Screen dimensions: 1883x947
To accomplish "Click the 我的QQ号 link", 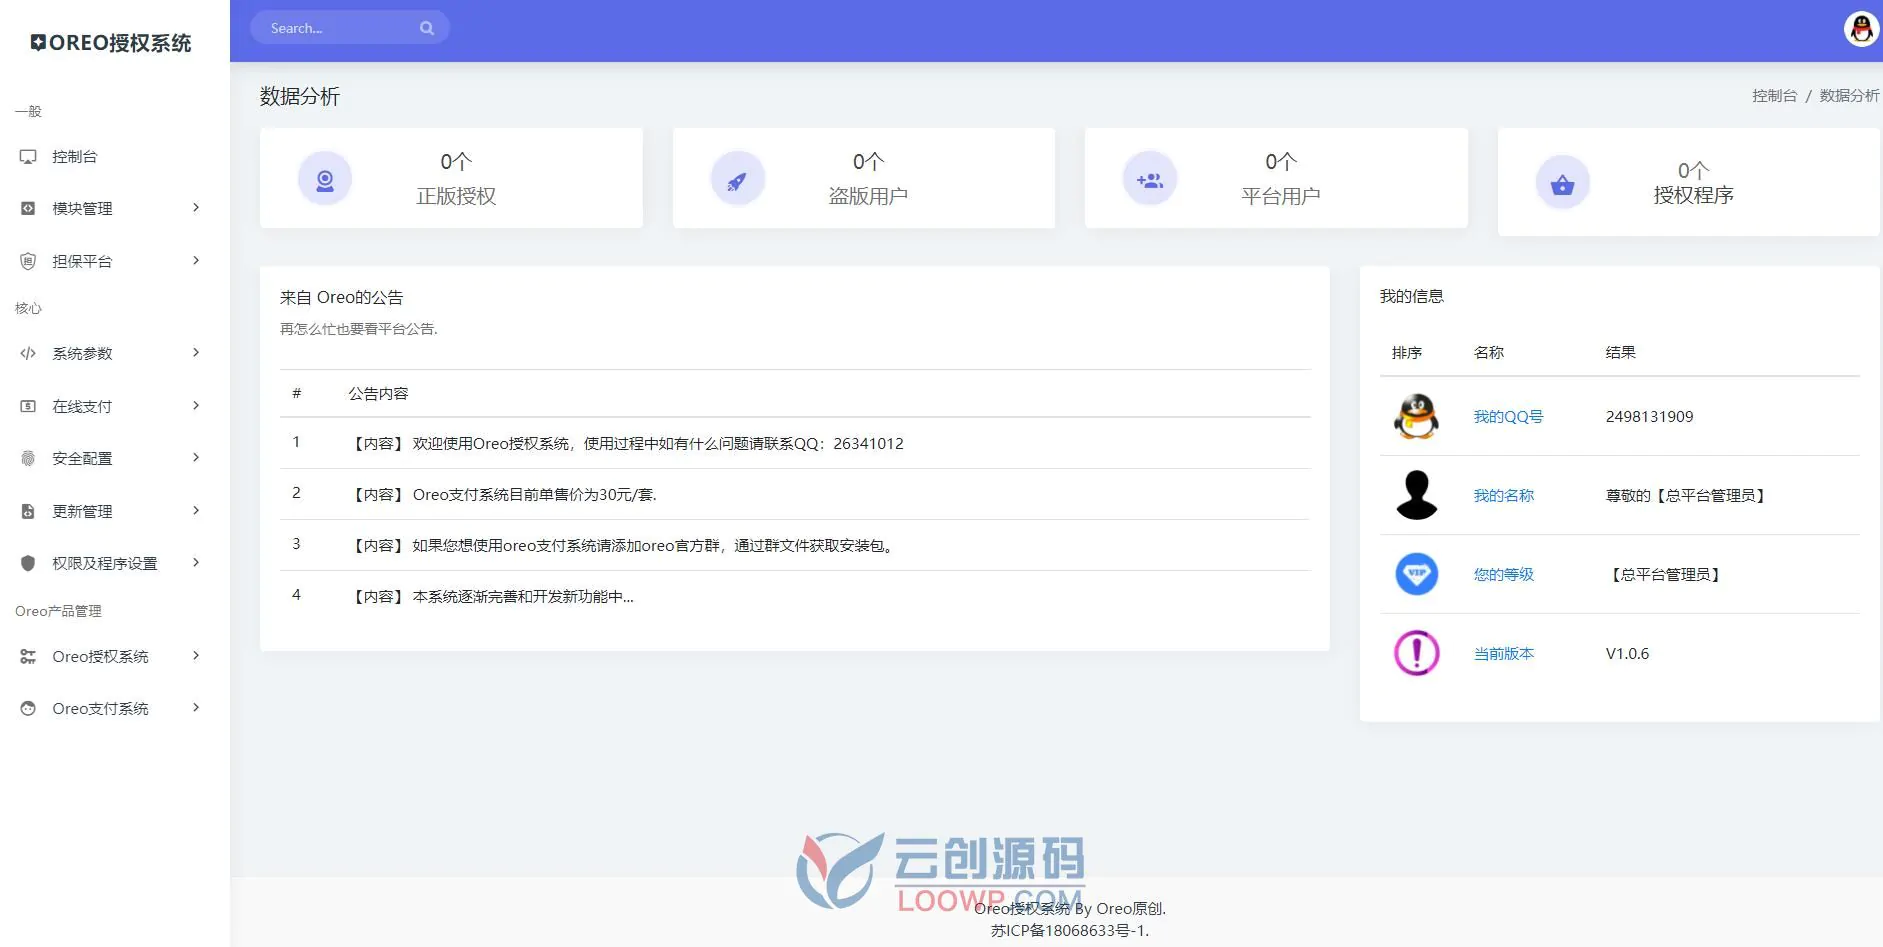I will [1508, 417].
